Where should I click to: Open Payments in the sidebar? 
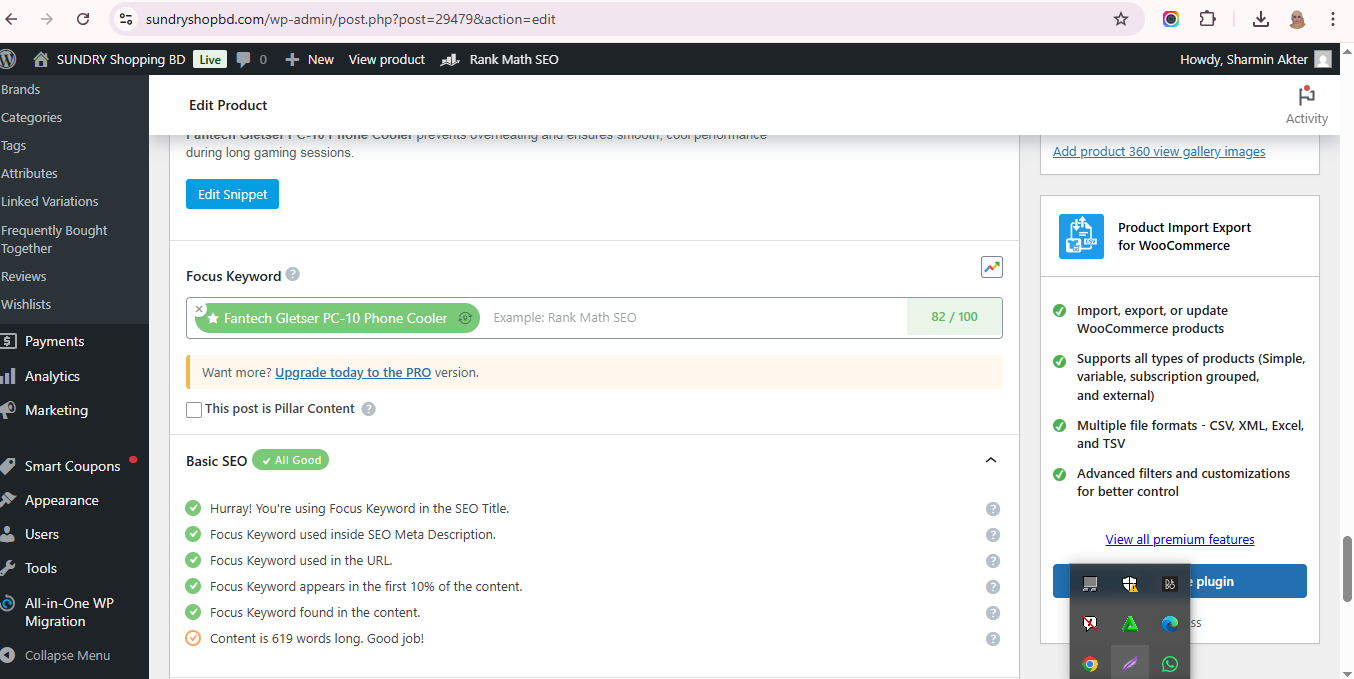[54, 341]
